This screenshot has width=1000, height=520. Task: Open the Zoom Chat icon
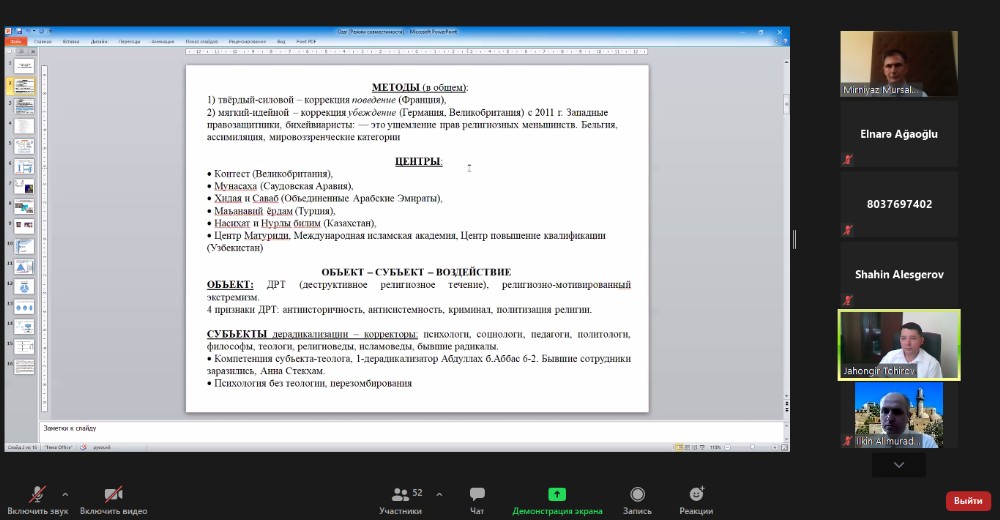click(477, 494)
